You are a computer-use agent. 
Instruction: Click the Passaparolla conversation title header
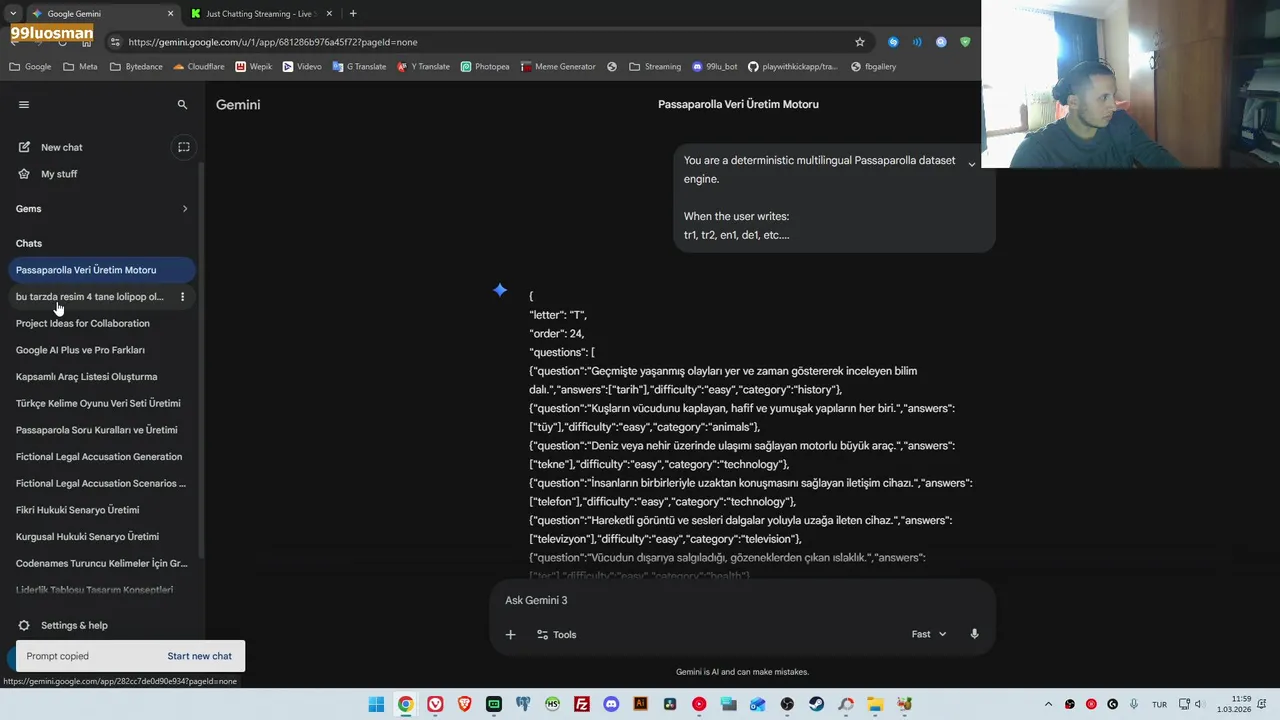click(738, 104)
